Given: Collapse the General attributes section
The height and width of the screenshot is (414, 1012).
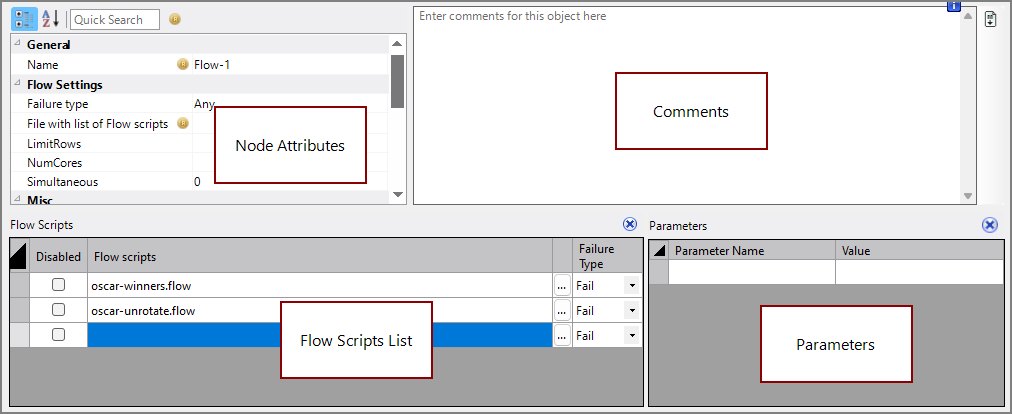Looking at the screenshot, I should point(18,44).
